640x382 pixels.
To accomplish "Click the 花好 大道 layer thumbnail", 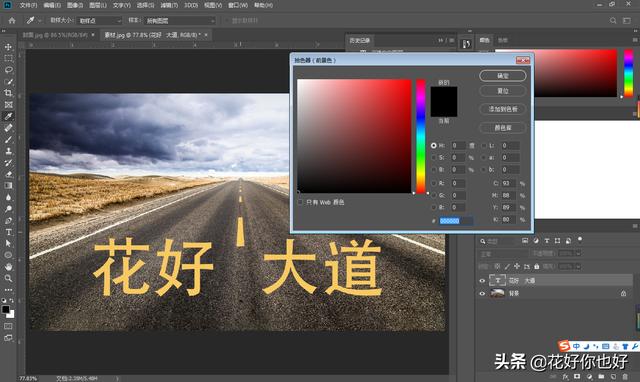I will click(x=497, y=280).
